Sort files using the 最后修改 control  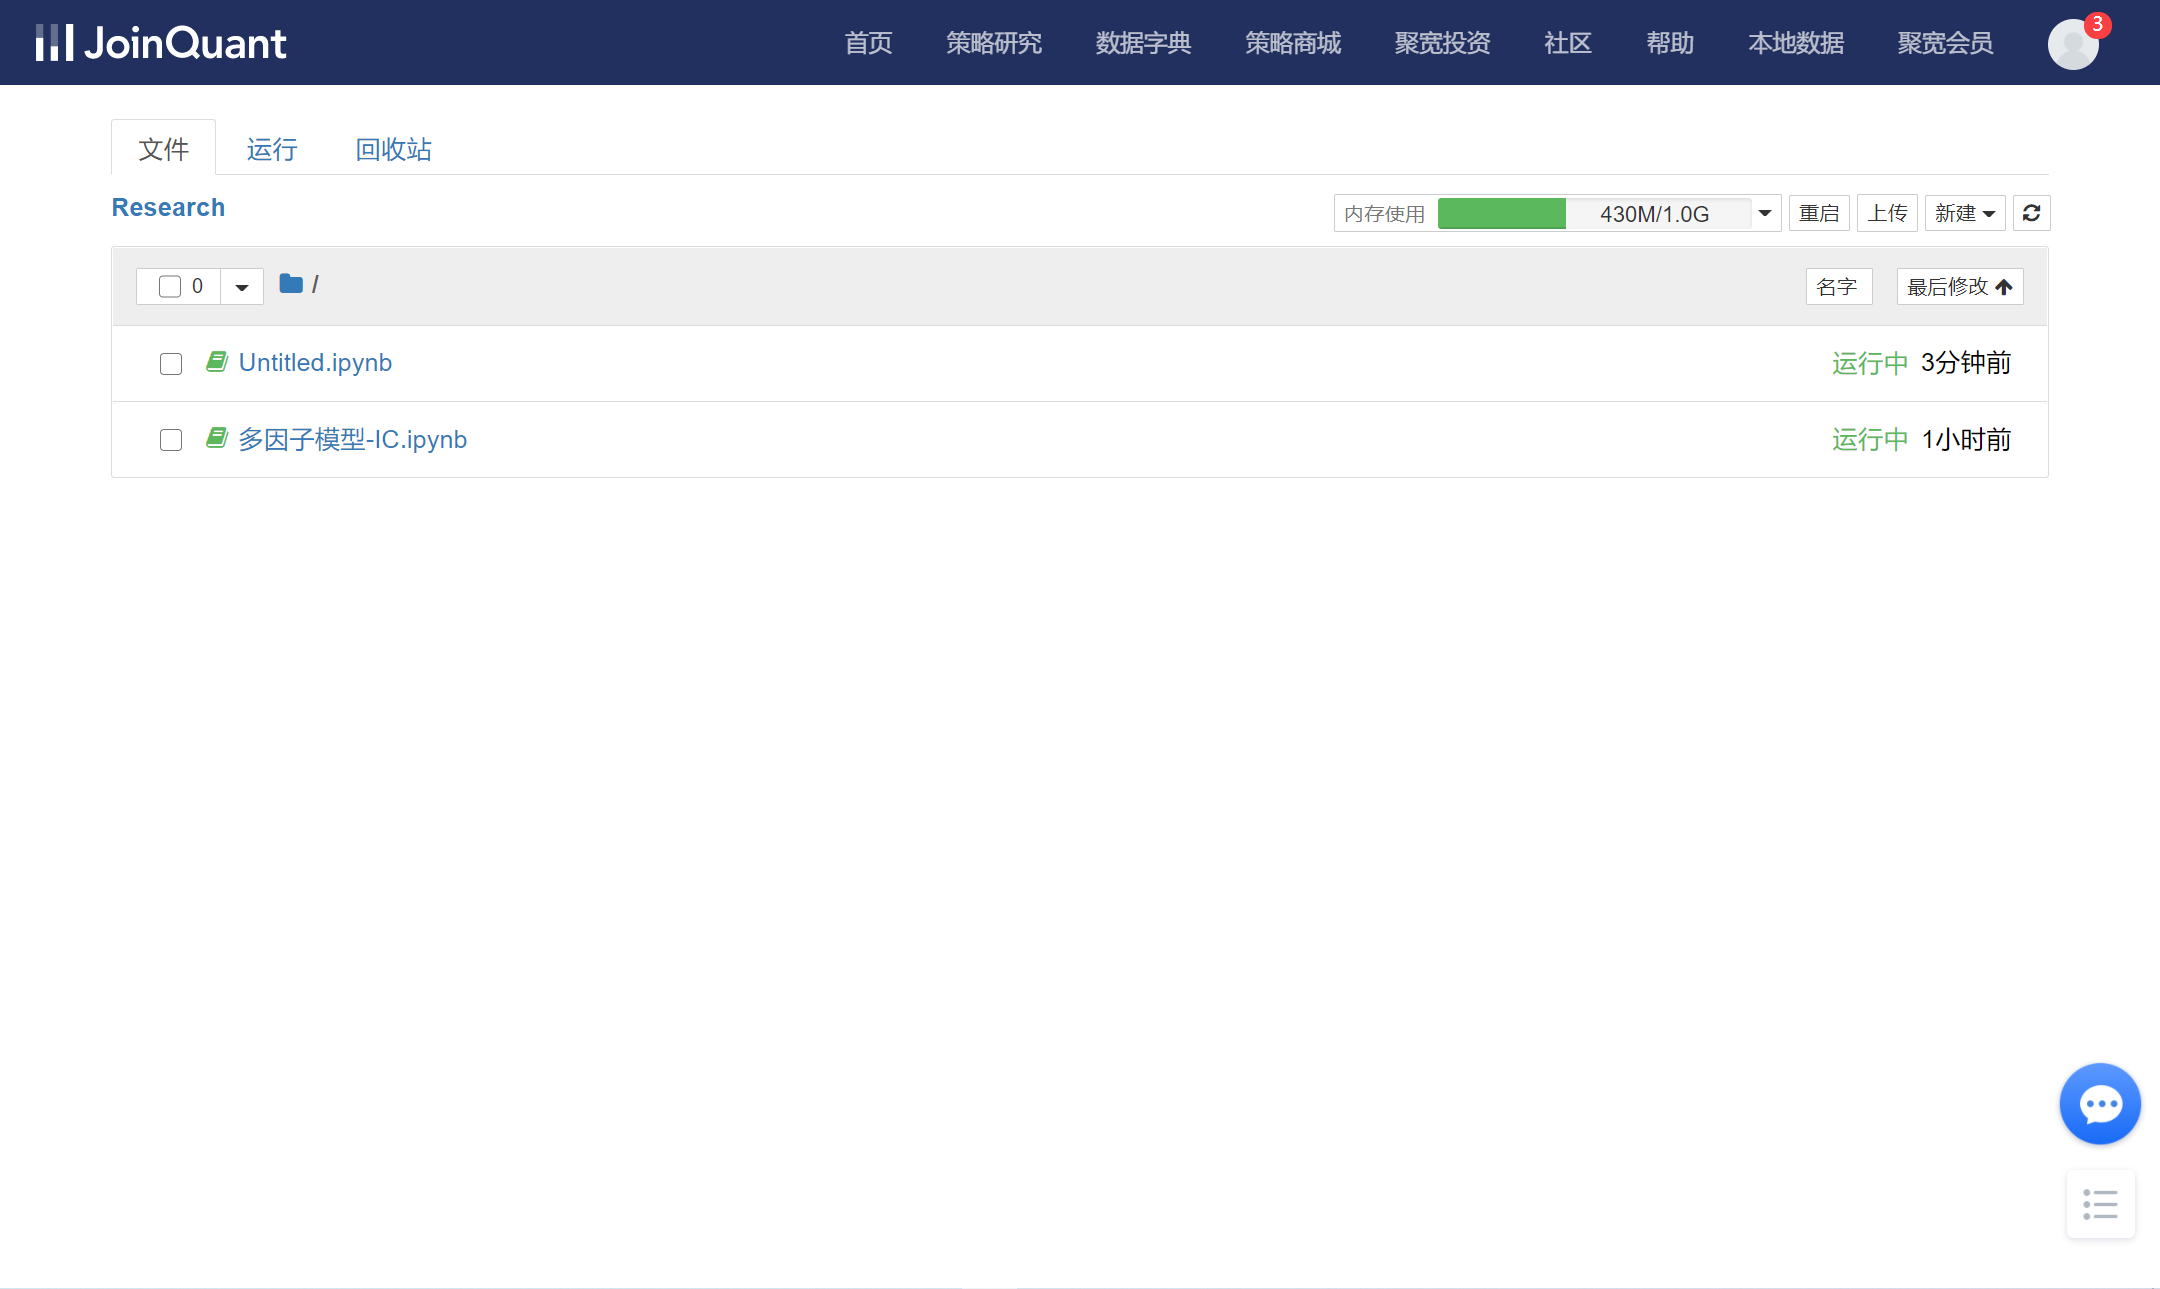[1958, 286]
